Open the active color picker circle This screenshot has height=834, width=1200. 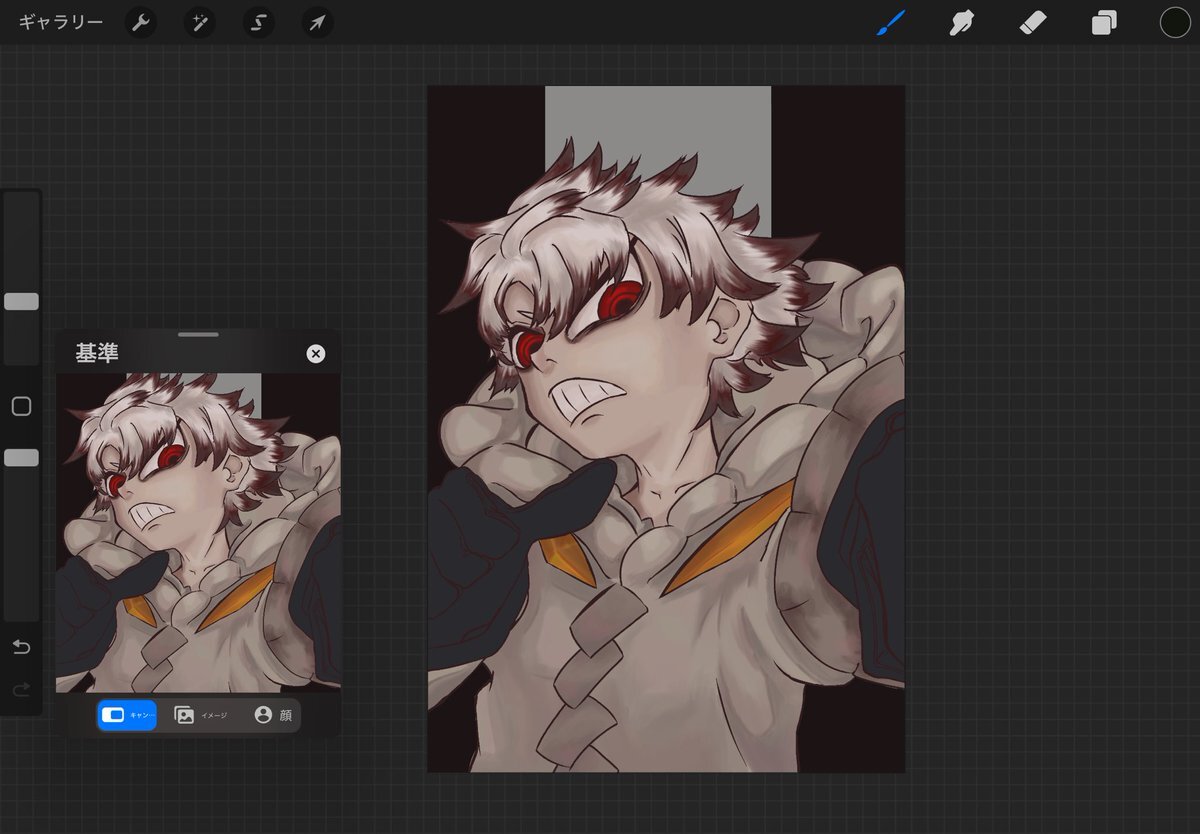point(1175,22)
